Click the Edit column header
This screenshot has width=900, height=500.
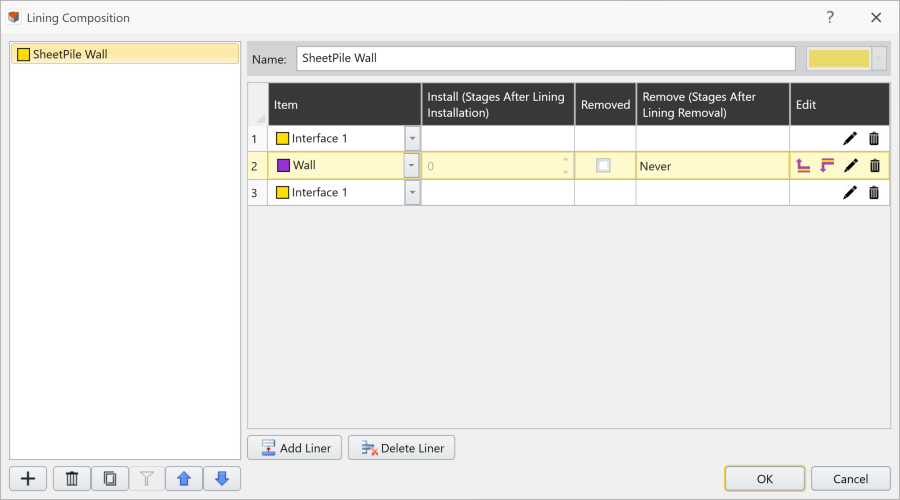[x=840, y=104]
